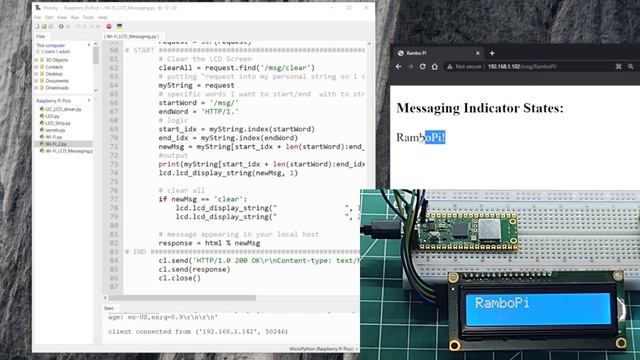640x360 pixels.
Task: Open the View menu in Thonny
Action: point(62,18)
